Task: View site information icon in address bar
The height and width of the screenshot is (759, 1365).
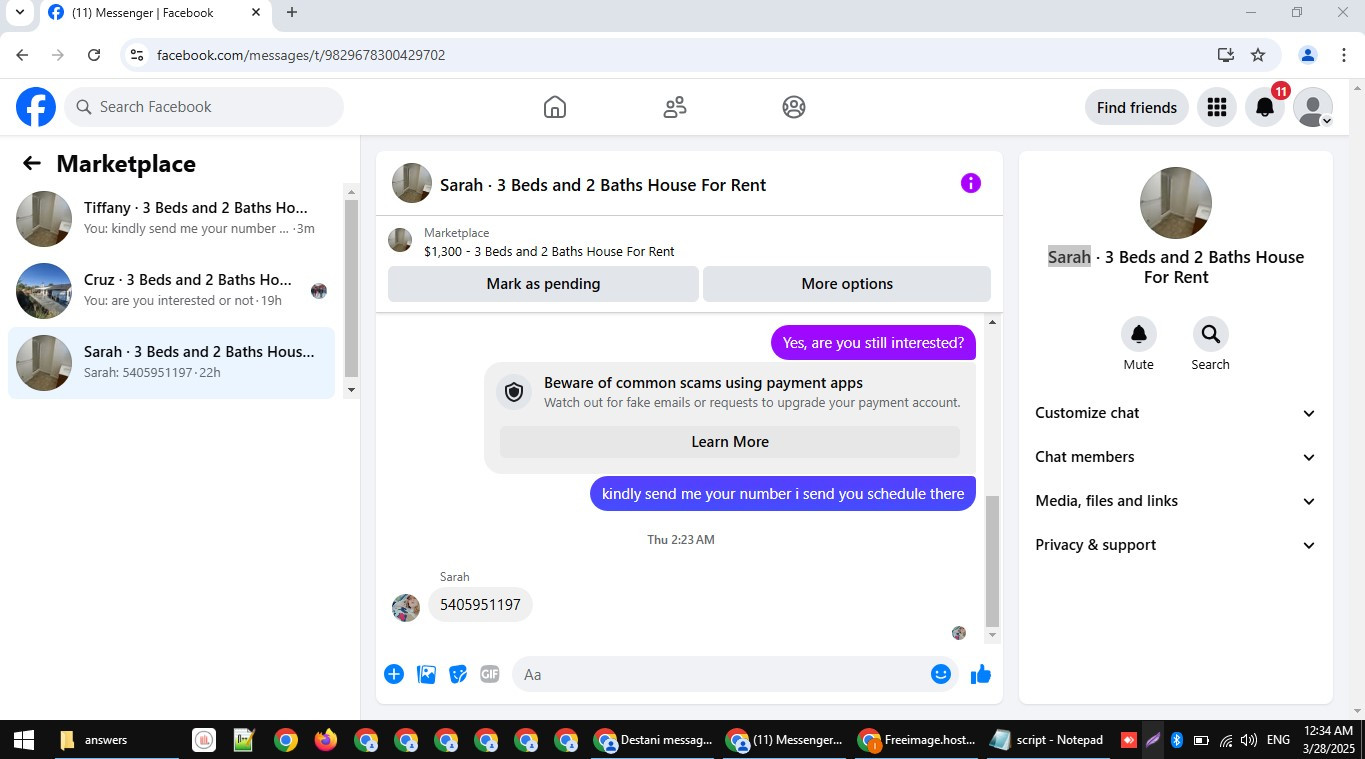Action: pyautogui.click(x=138, y=55)
